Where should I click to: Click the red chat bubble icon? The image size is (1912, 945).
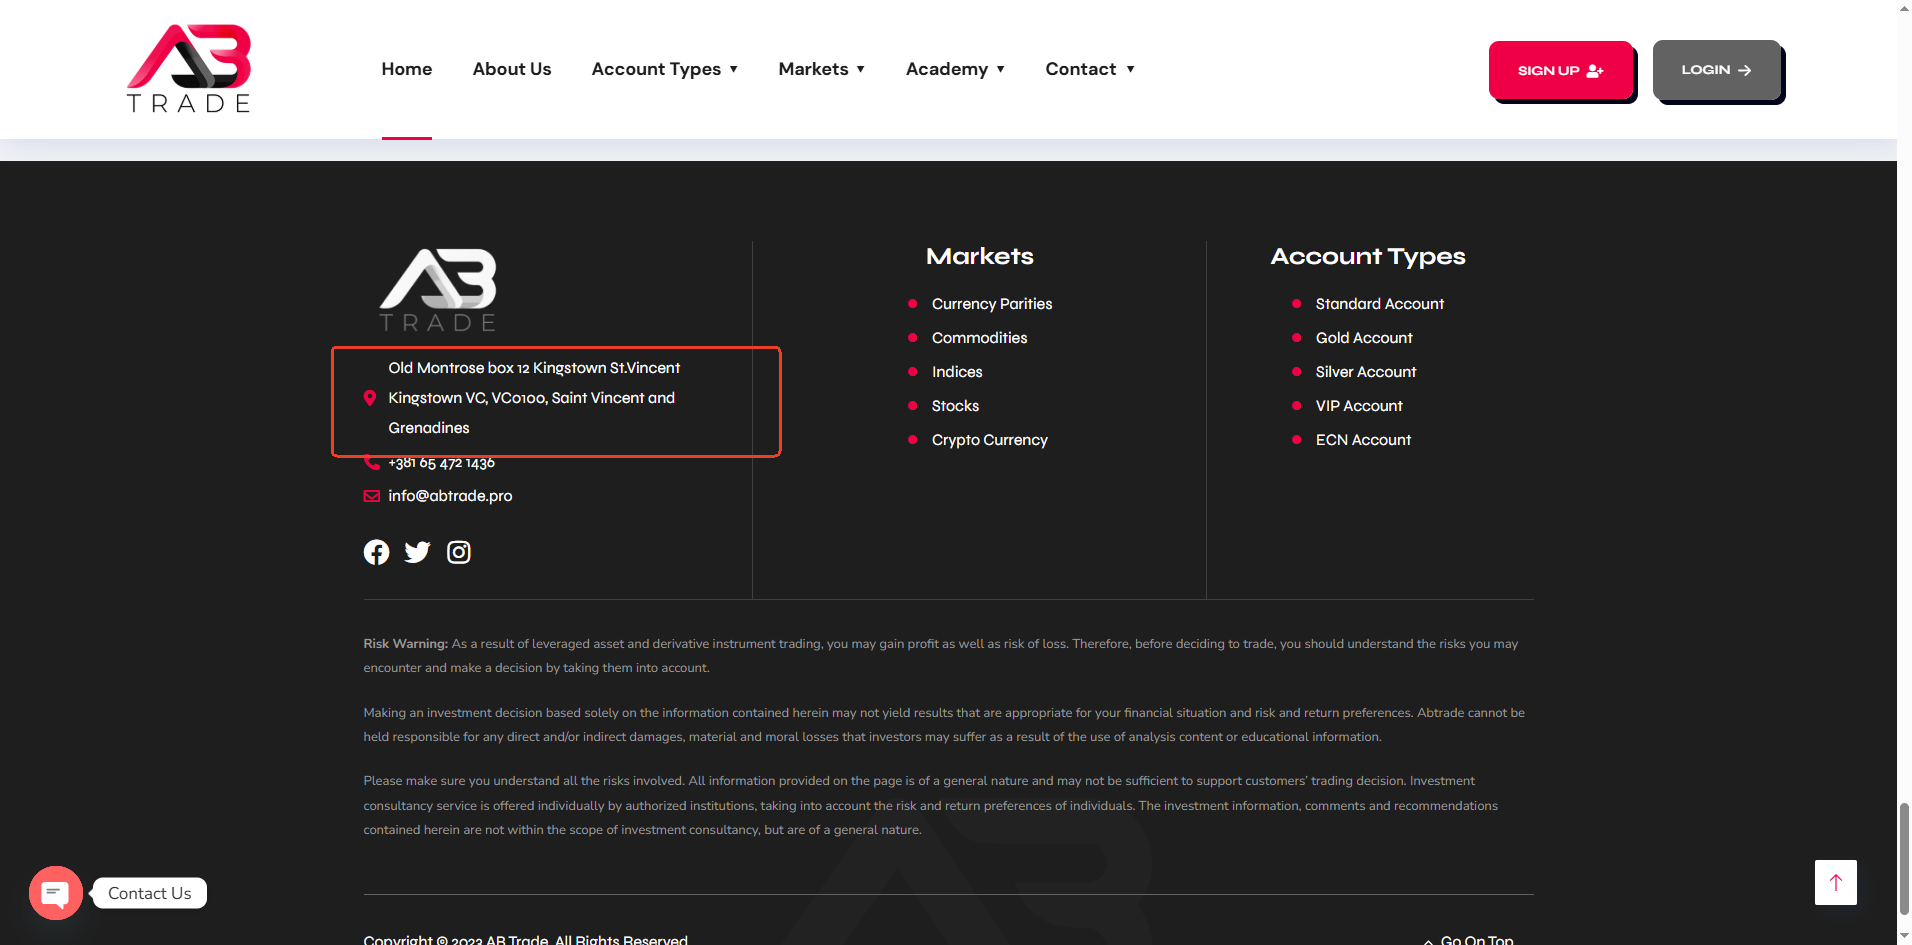56,893
